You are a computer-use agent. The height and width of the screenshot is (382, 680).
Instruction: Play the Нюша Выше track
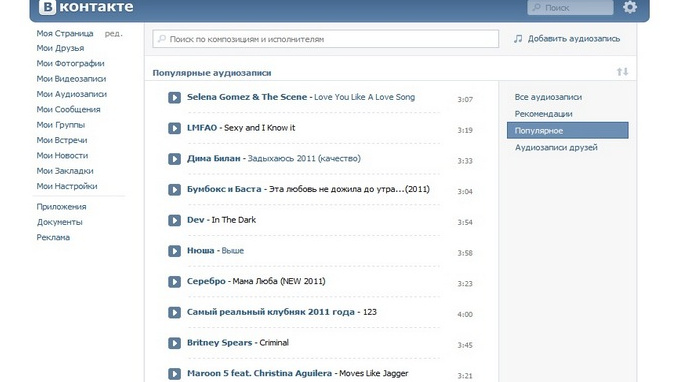click(x=174, y=251)
